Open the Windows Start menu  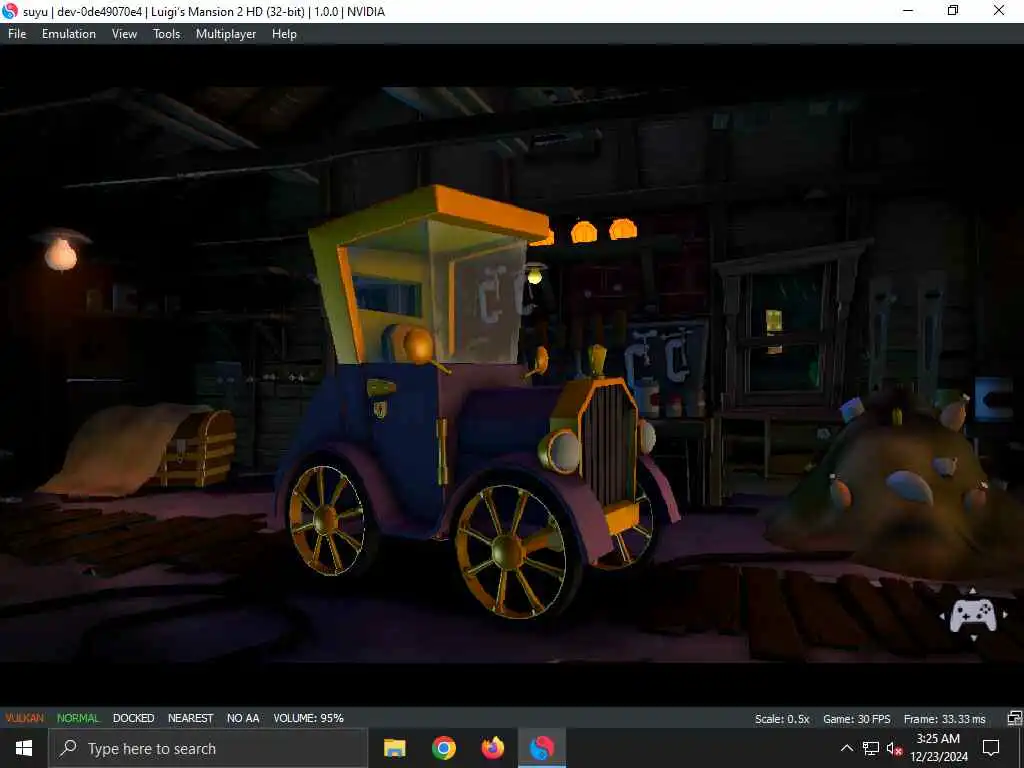pyautogui.click(x=24, y=748)
